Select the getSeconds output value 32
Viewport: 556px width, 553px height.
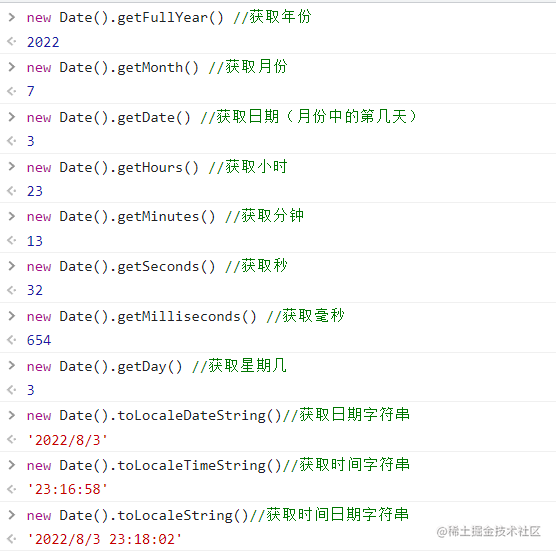35,290
